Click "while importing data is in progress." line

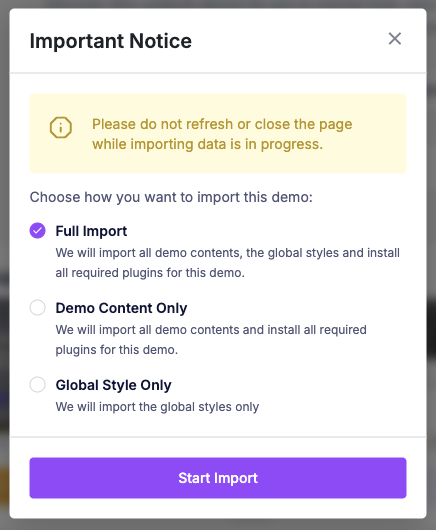(208, 144)
